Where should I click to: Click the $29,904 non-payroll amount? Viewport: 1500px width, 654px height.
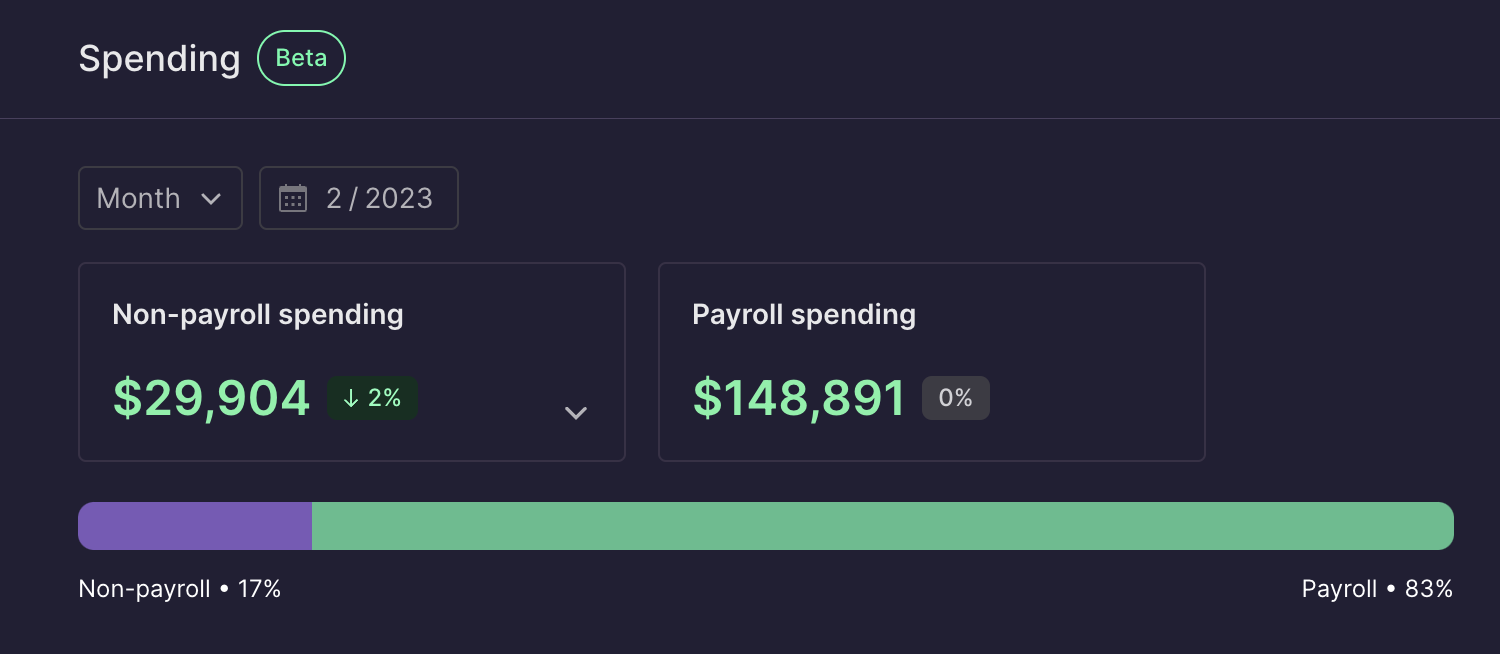[211, 398]
